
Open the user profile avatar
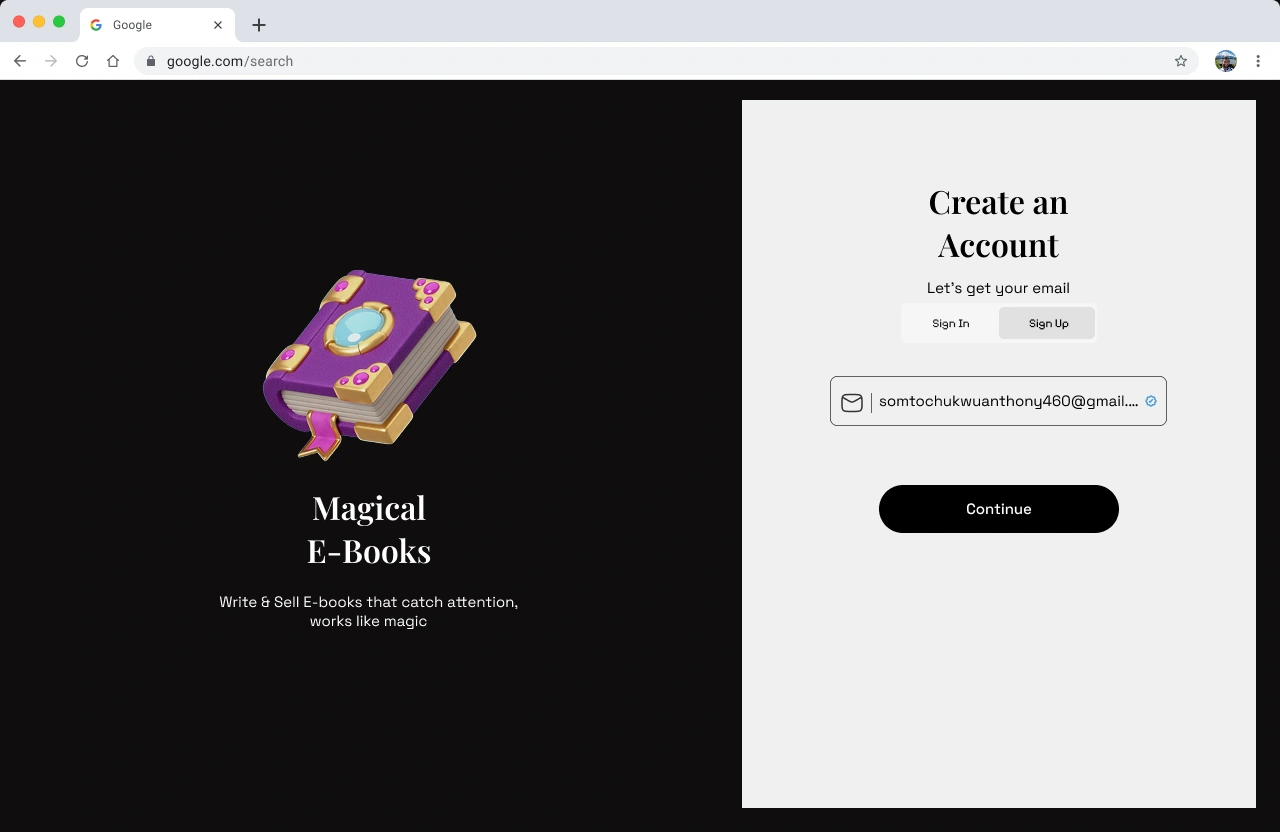pos(1226,61)
